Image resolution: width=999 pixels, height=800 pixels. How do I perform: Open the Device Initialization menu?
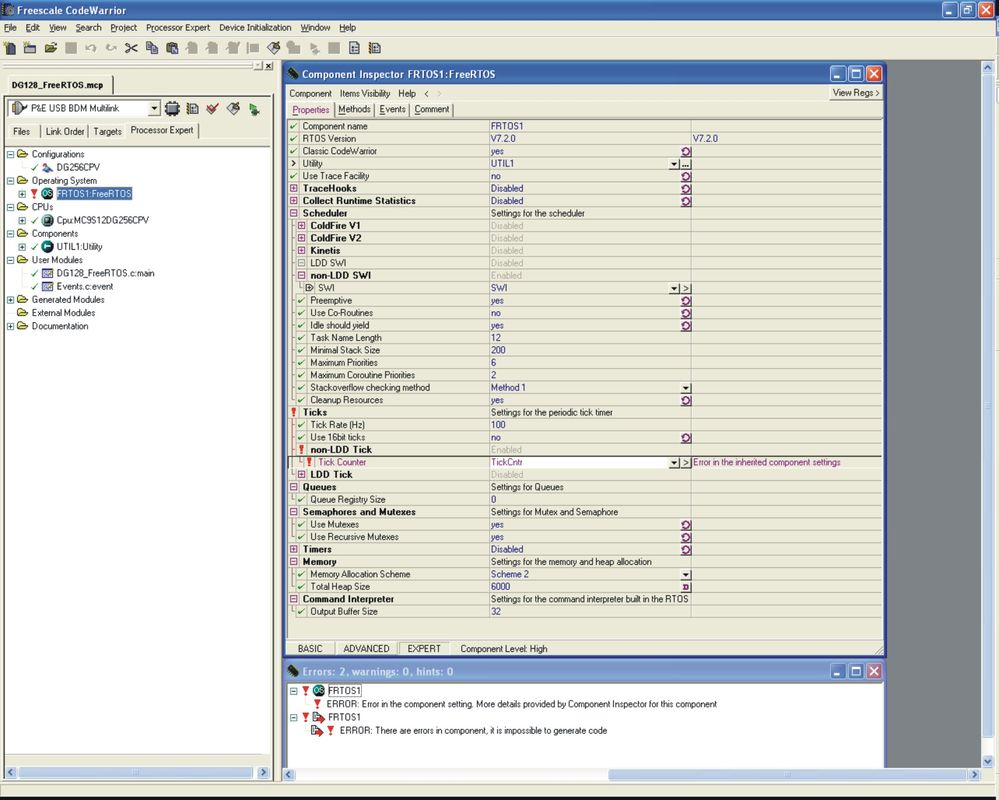point(255,27)
